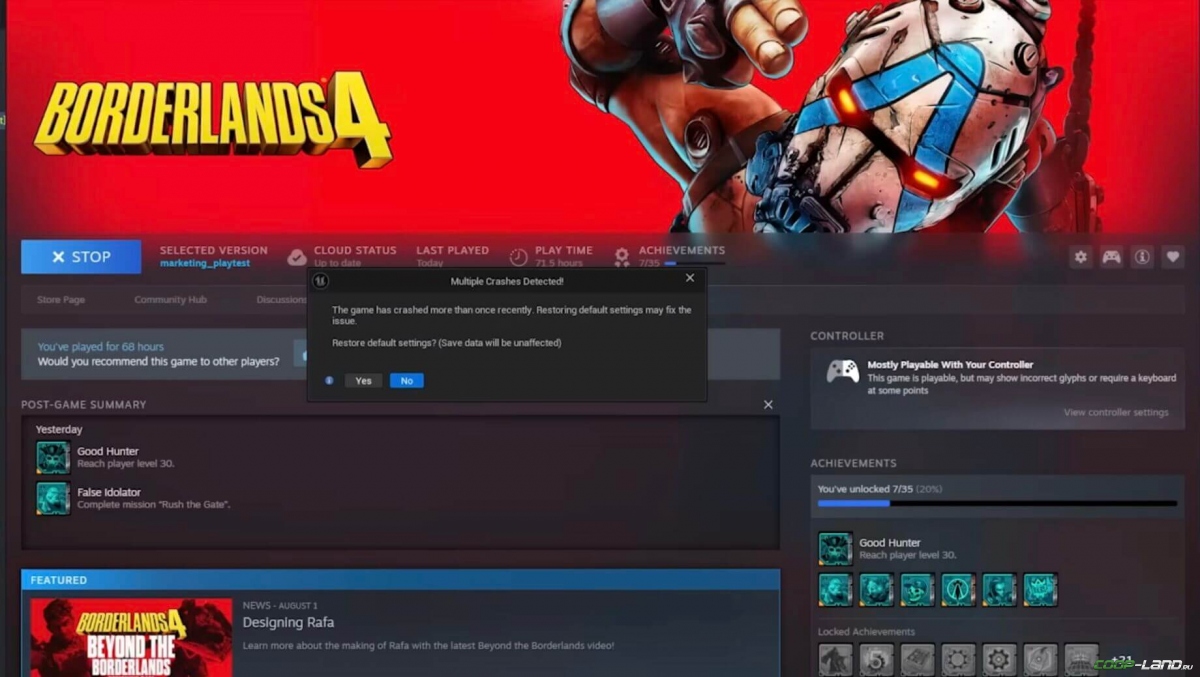Click the STOP button

point(80,257)
